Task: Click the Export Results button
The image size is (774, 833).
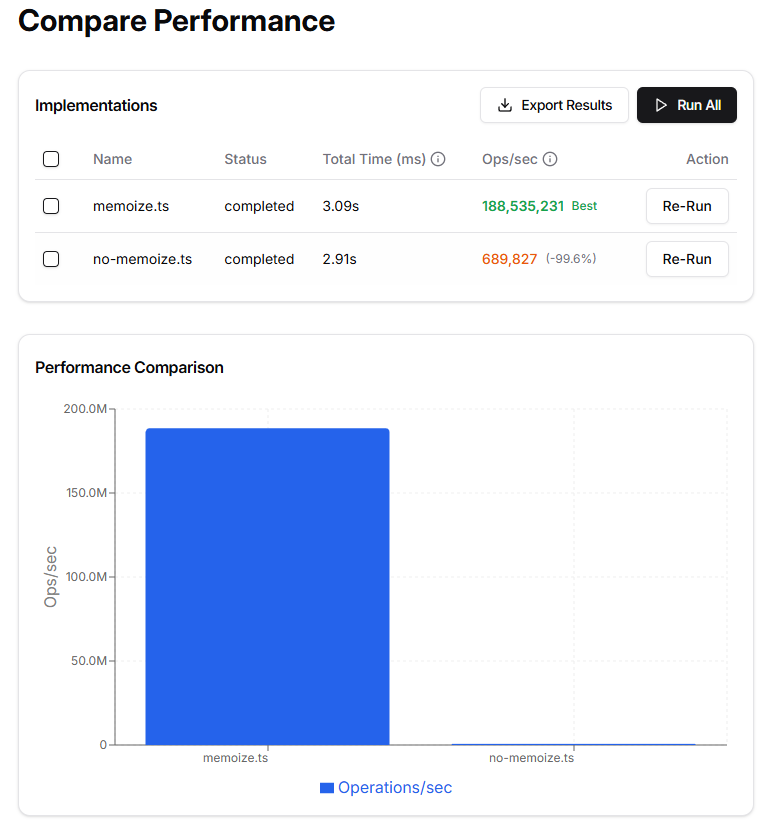Action: (554, 104)
